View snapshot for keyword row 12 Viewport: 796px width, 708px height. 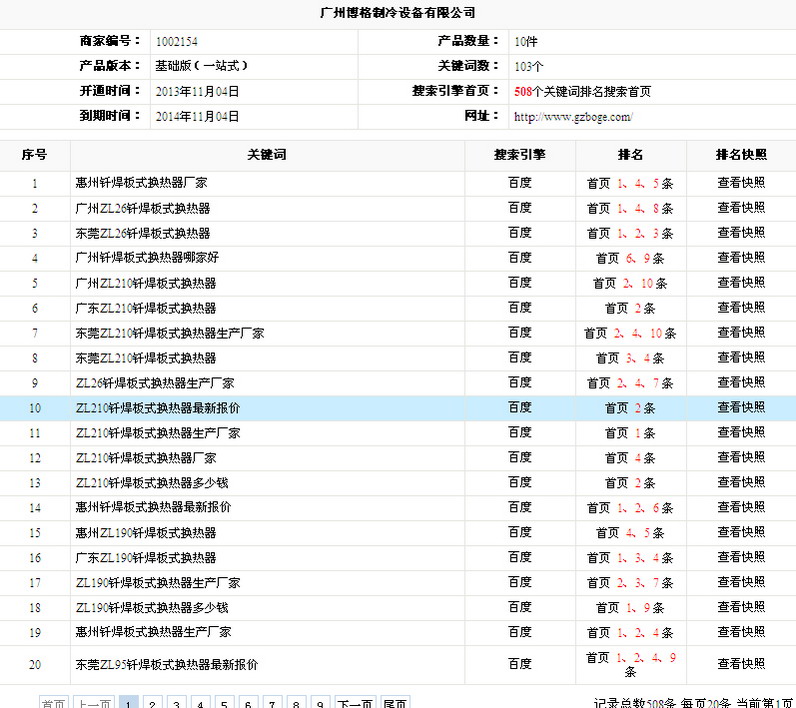[741, 457]
